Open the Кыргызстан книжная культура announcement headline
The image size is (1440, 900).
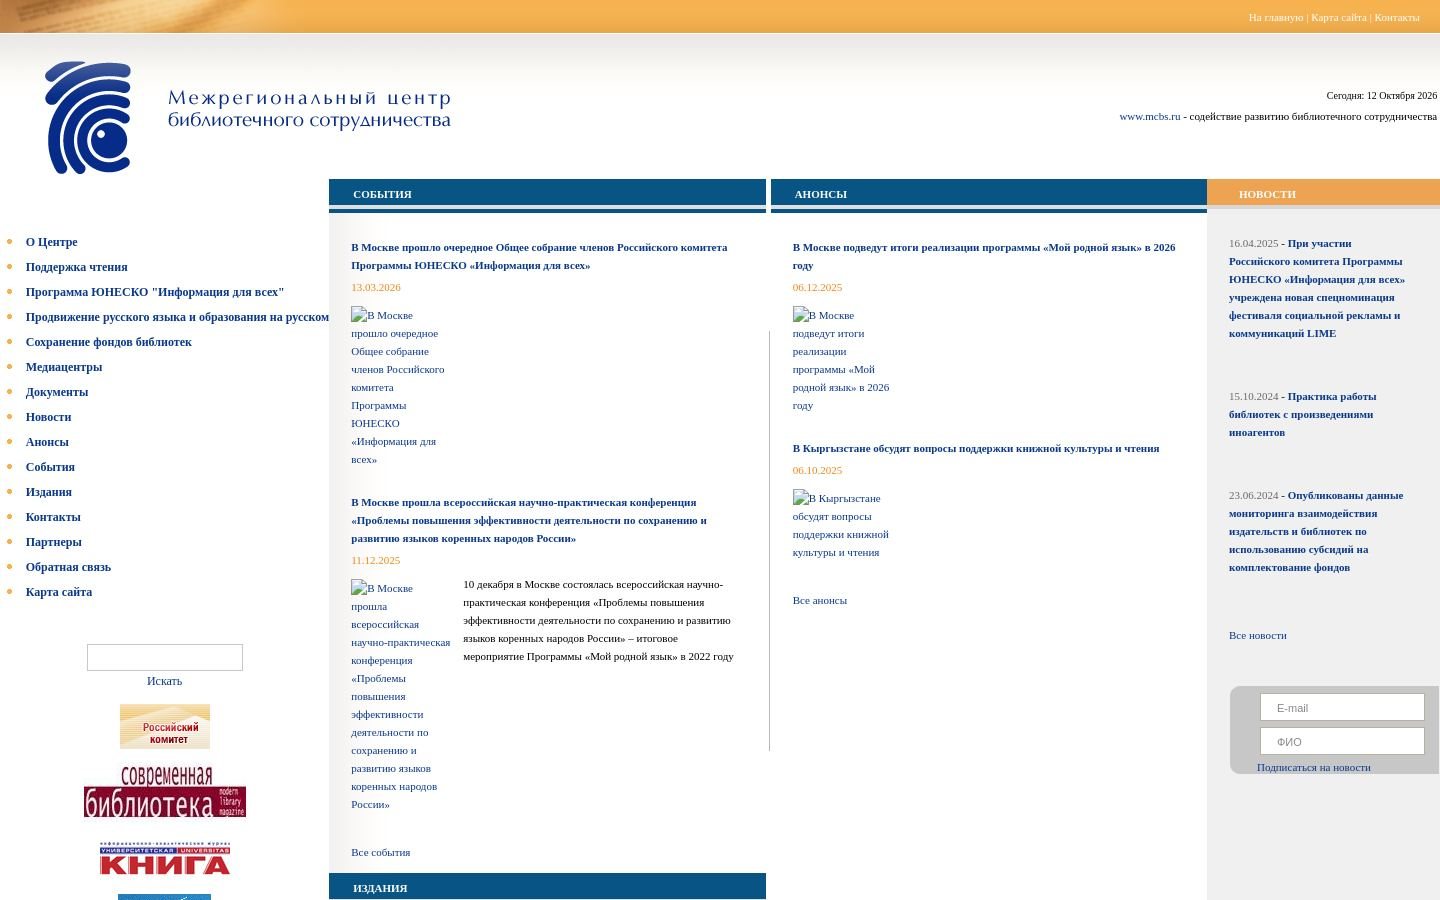click(976, 448)
